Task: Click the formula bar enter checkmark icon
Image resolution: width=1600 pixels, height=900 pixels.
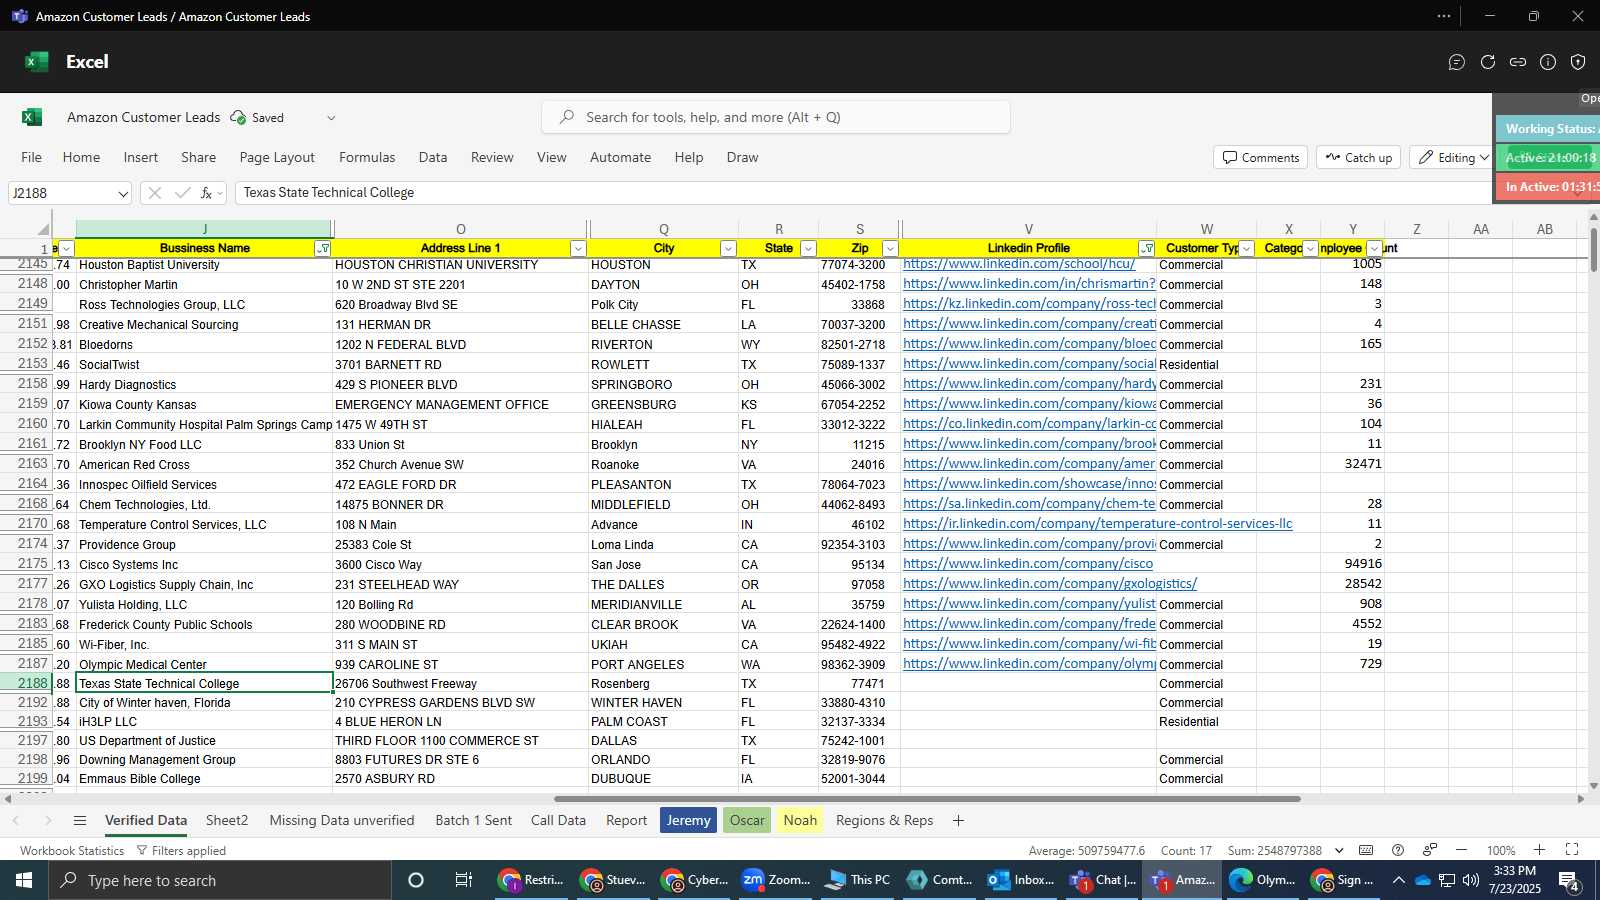Action: (182, 193)
